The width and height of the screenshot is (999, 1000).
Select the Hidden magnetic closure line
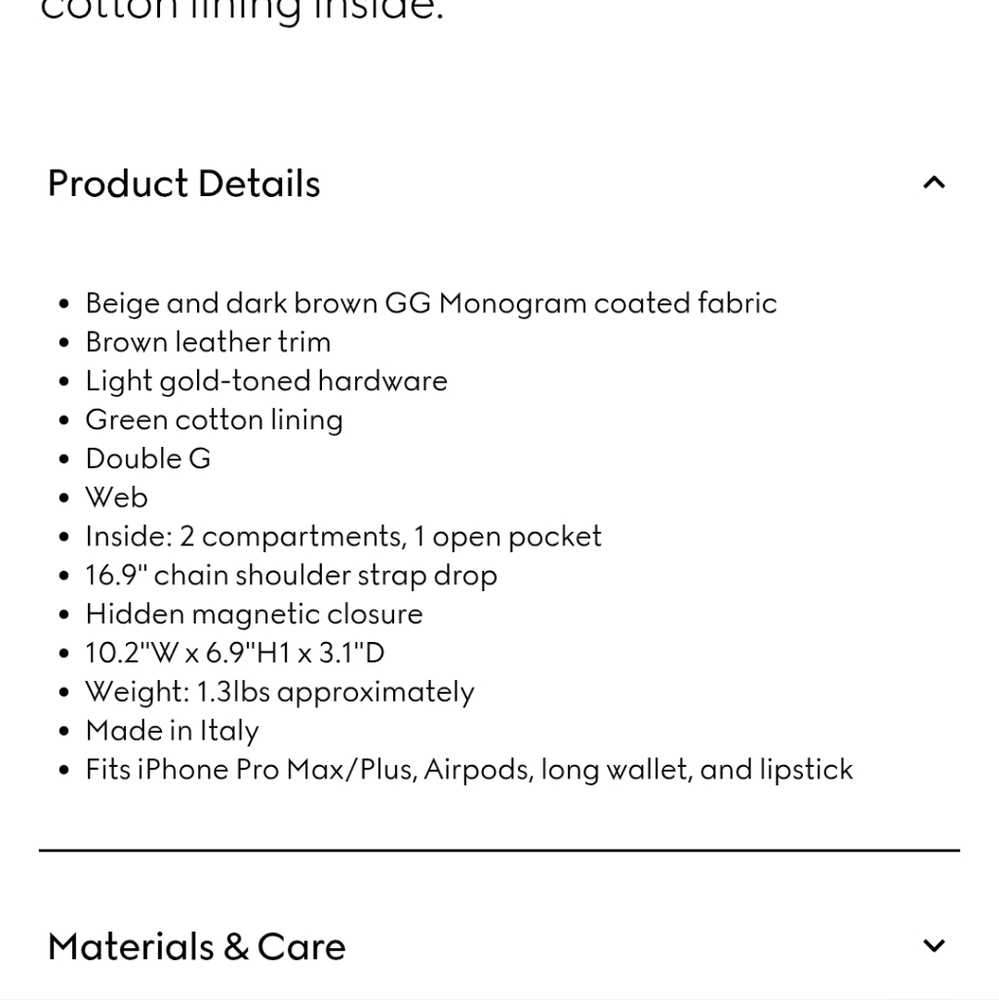(x=254, y=615)
